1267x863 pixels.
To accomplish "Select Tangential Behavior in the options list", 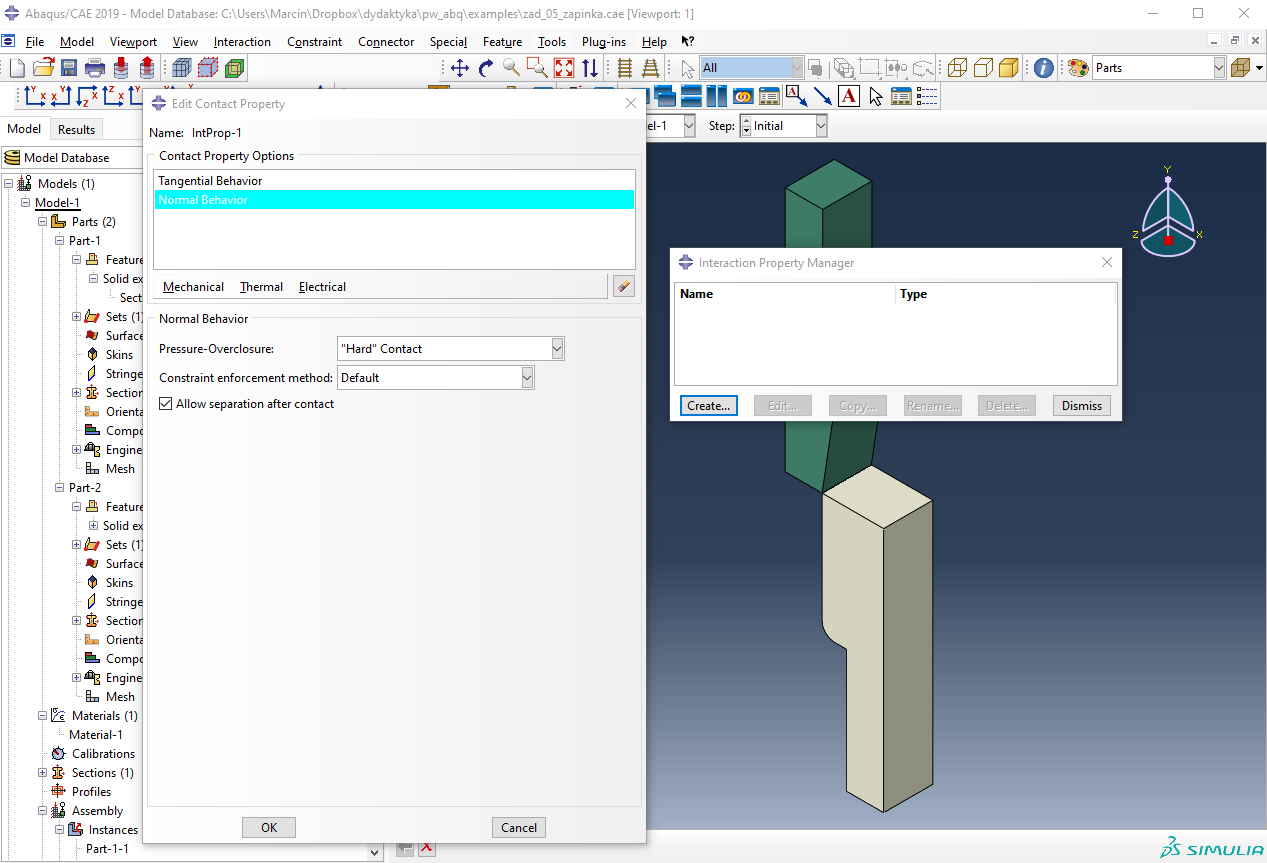I will [x=211, y=181].
